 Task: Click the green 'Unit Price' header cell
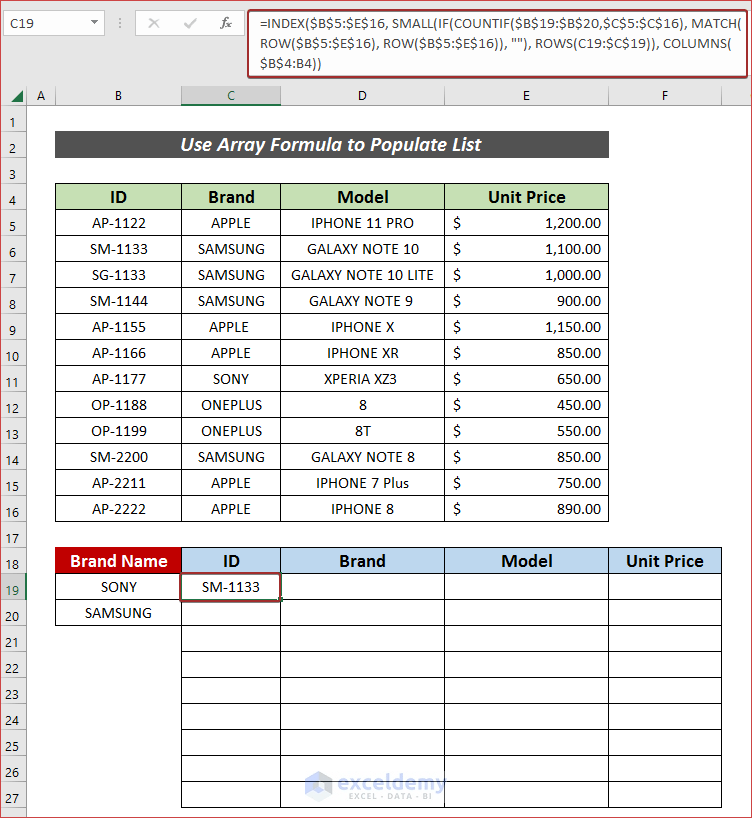[526, 197]
